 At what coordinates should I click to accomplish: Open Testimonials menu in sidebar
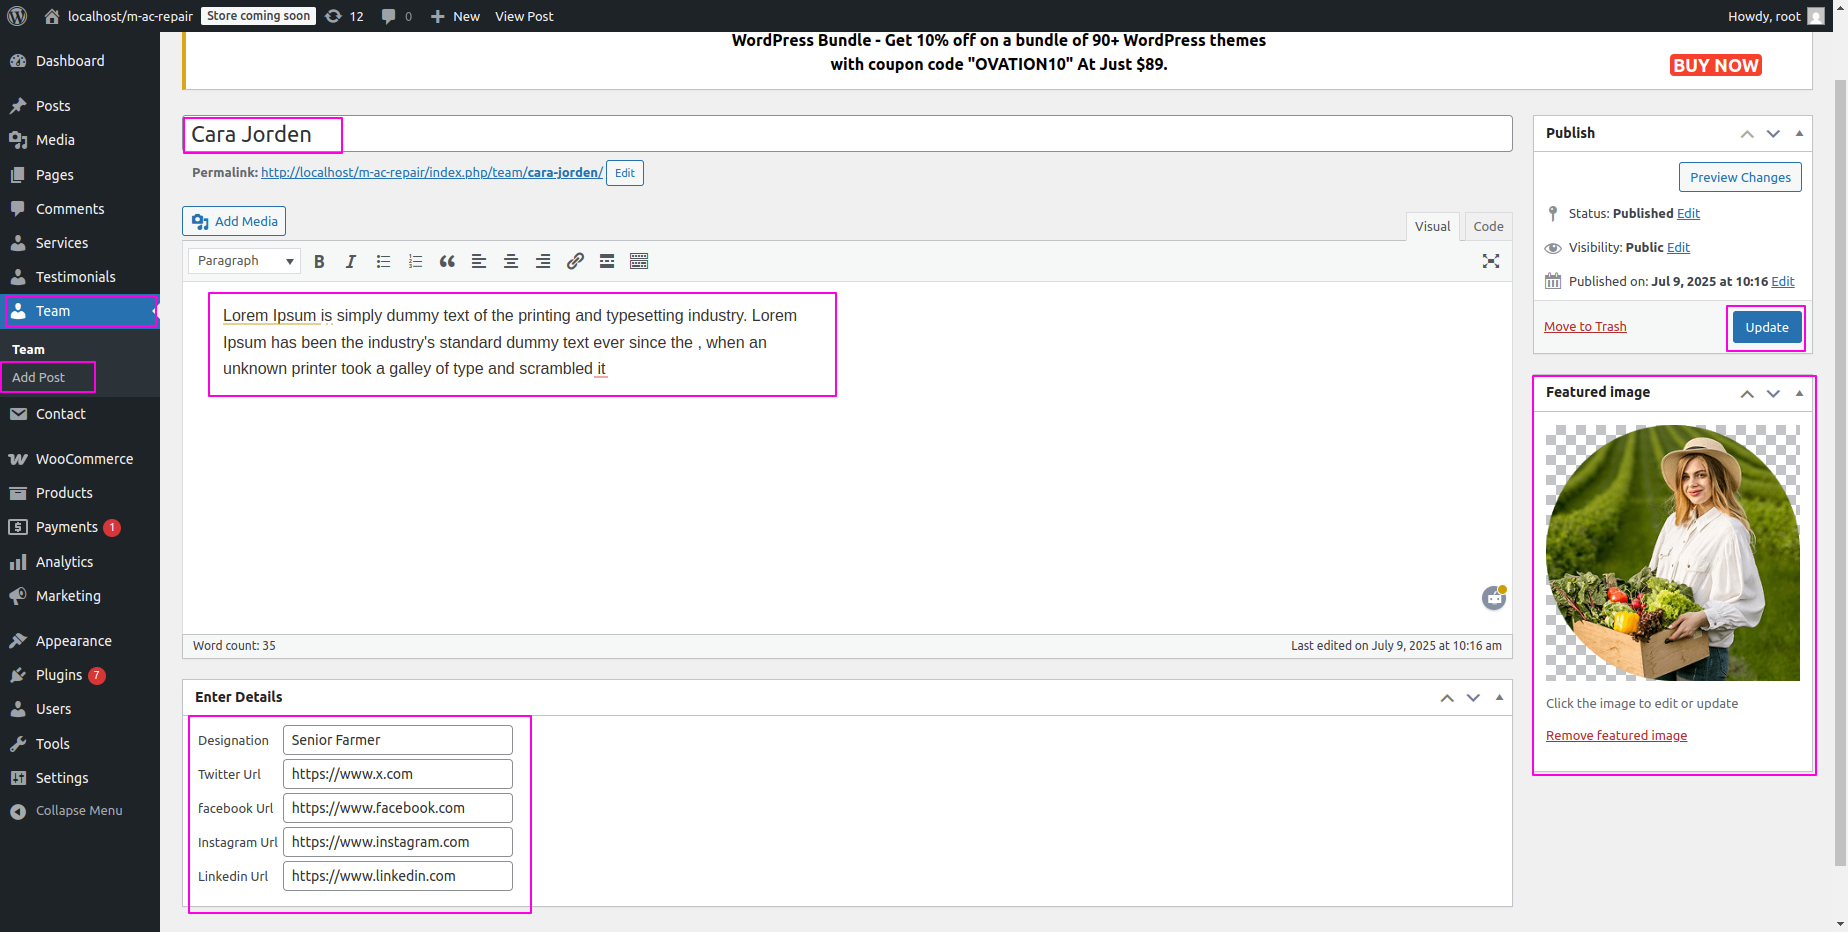(80, 277)
